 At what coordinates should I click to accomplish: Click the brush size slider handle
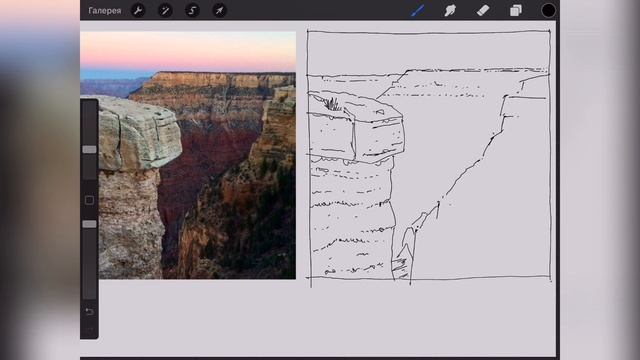pos(89,149)
